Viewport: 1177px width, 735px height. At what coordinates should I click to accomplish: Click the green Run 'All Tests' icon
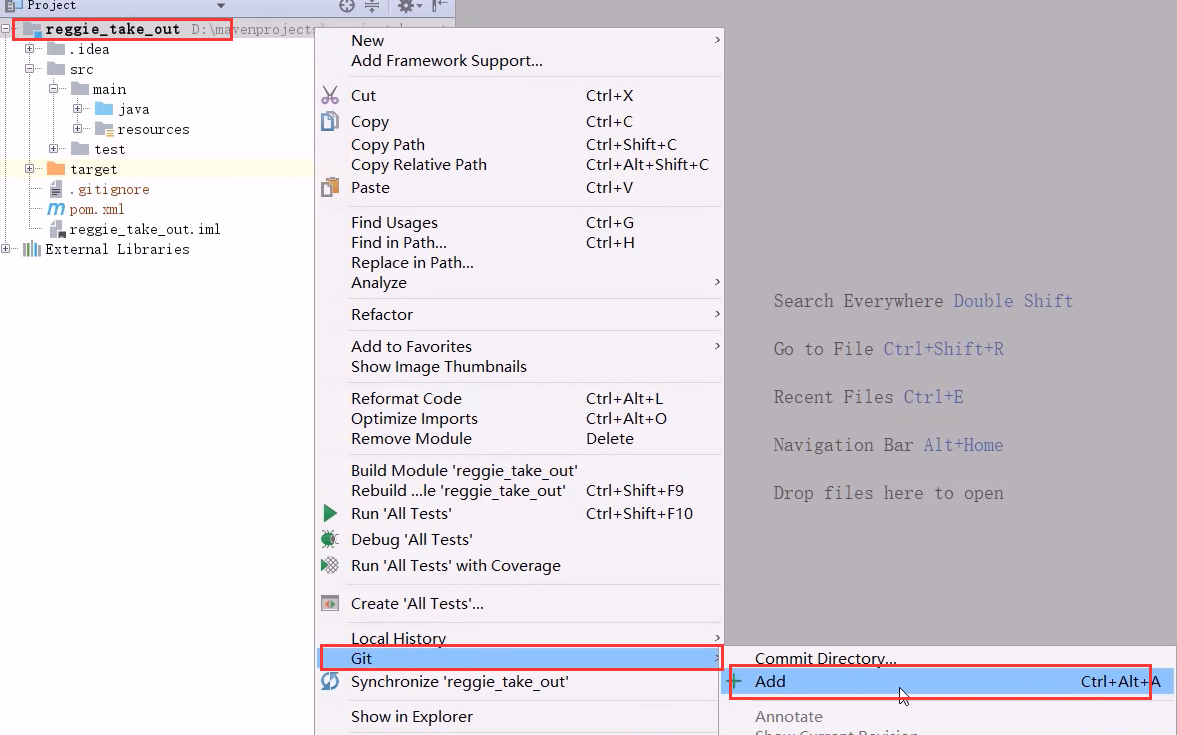click(330, 513)
